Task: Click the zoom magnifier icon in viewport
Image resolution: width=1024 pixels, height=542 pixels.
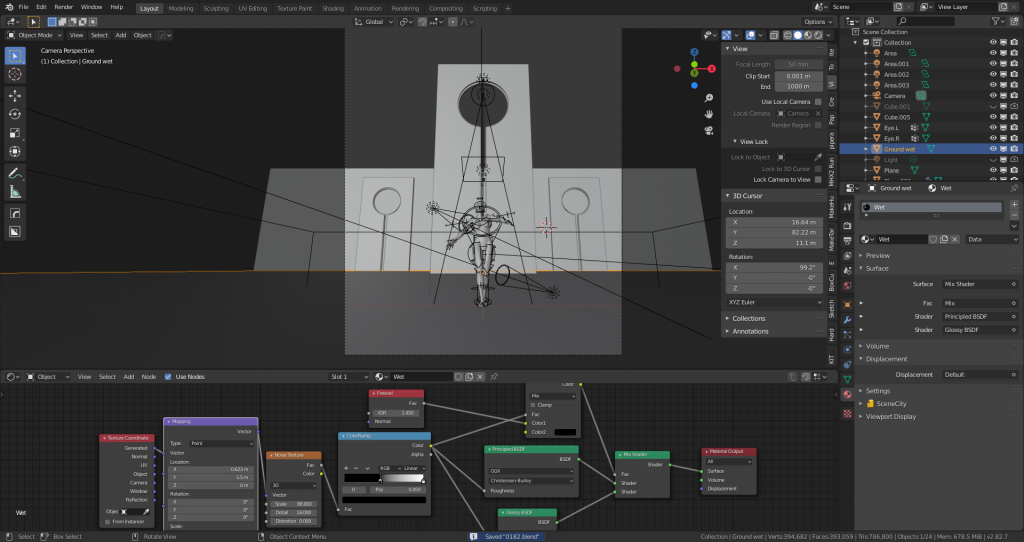Action: coord(709,98)
